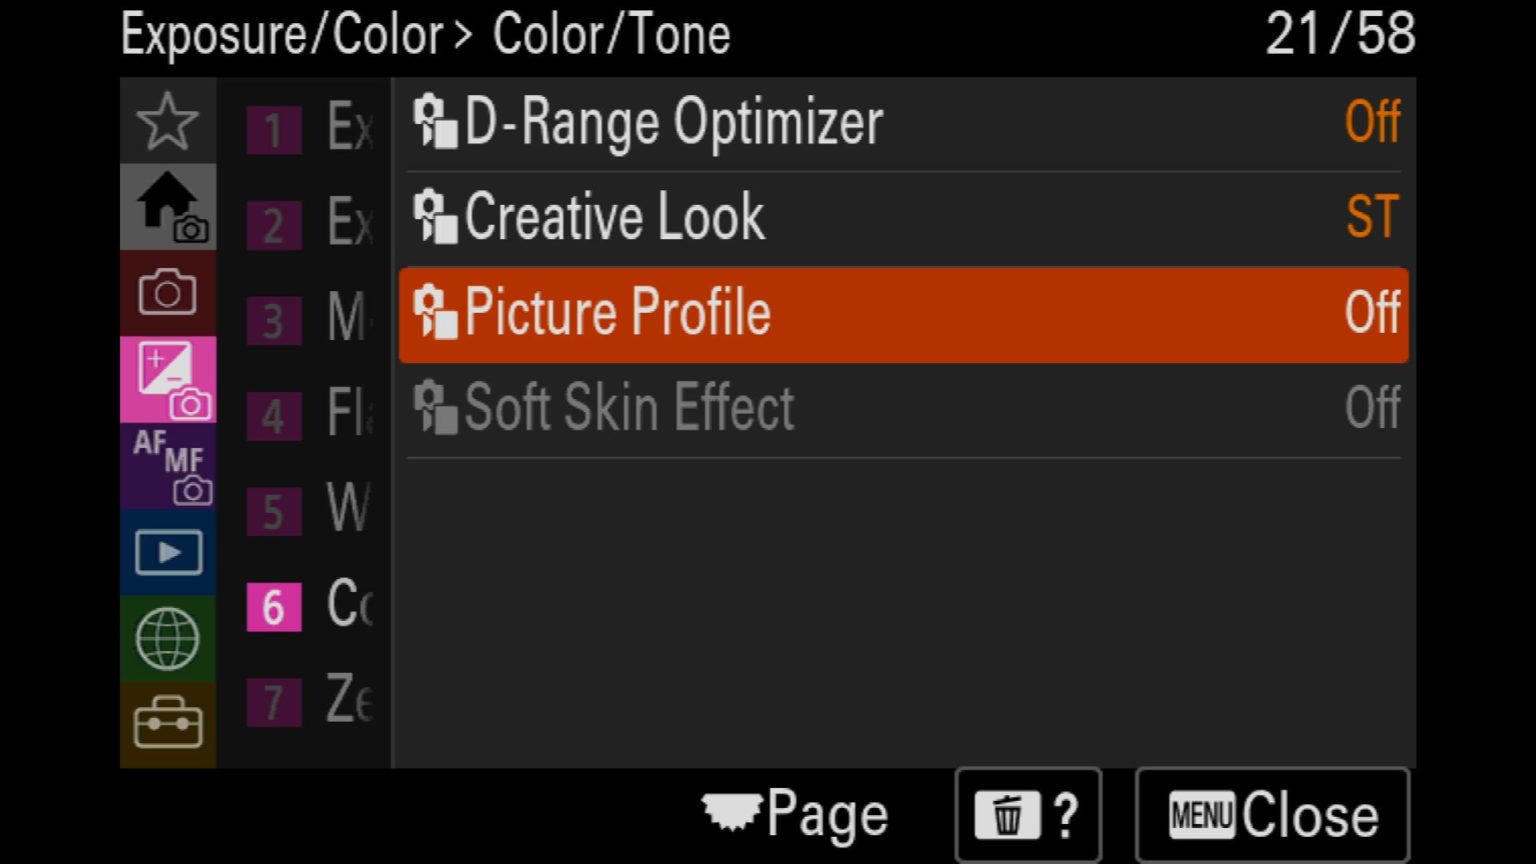Viewport: 1536px width, 864px height.
Task: Open the Creative Look ST selector
Action: 900,216
